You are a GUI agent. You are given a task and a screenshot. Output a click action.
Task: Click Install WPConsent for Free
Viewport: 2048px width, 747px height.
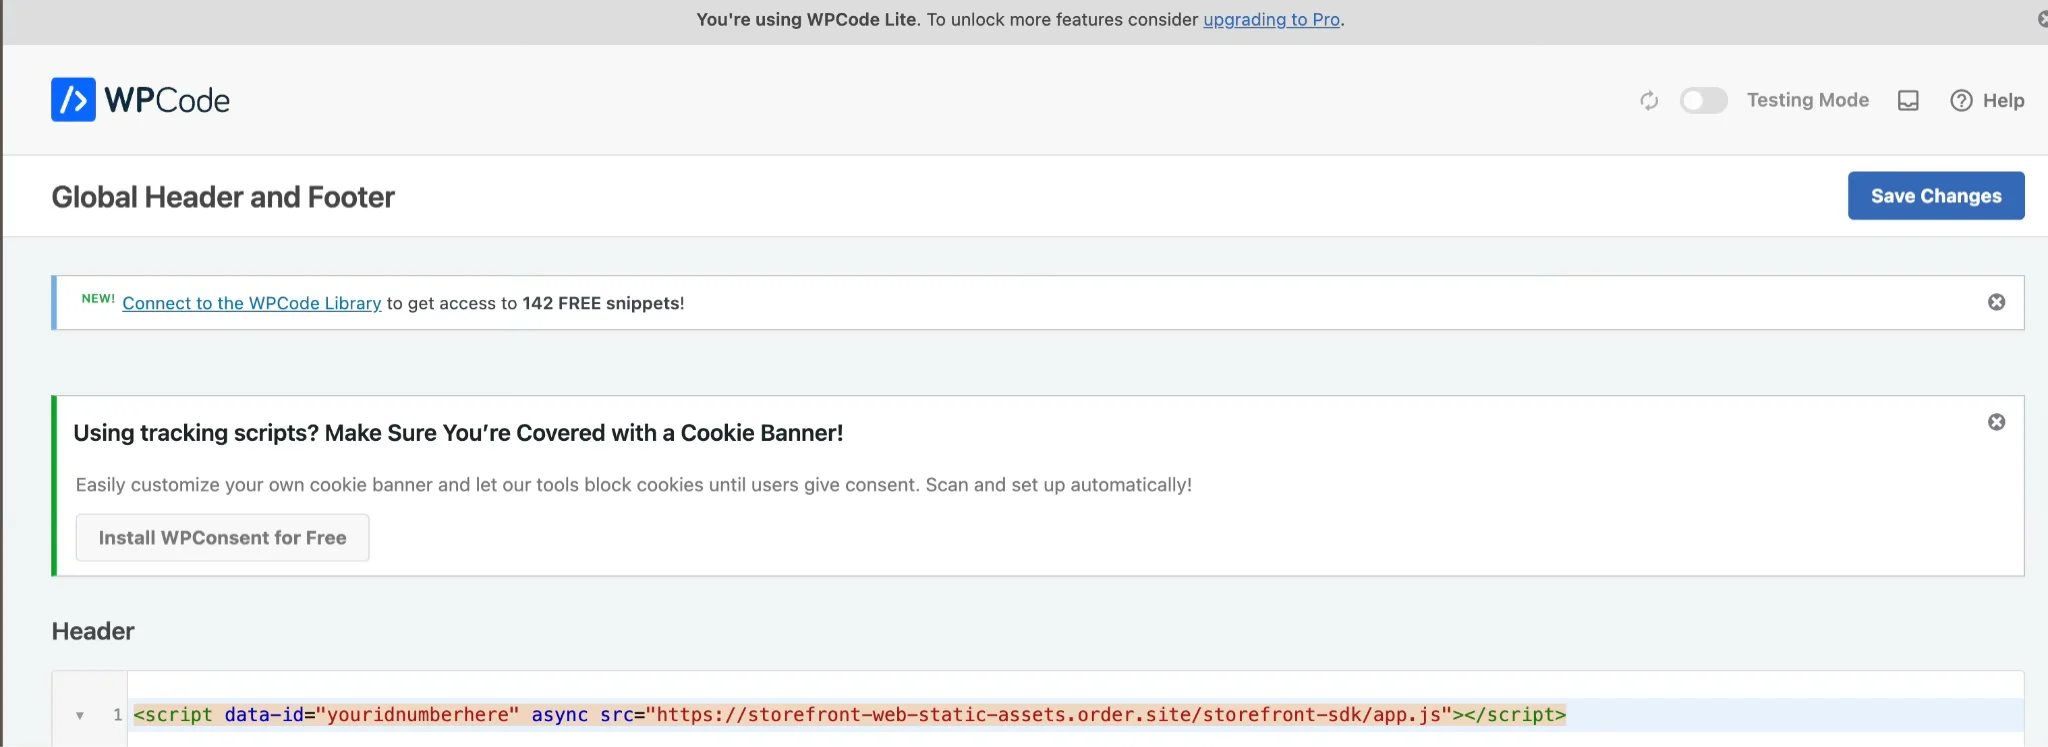point(222,537)
